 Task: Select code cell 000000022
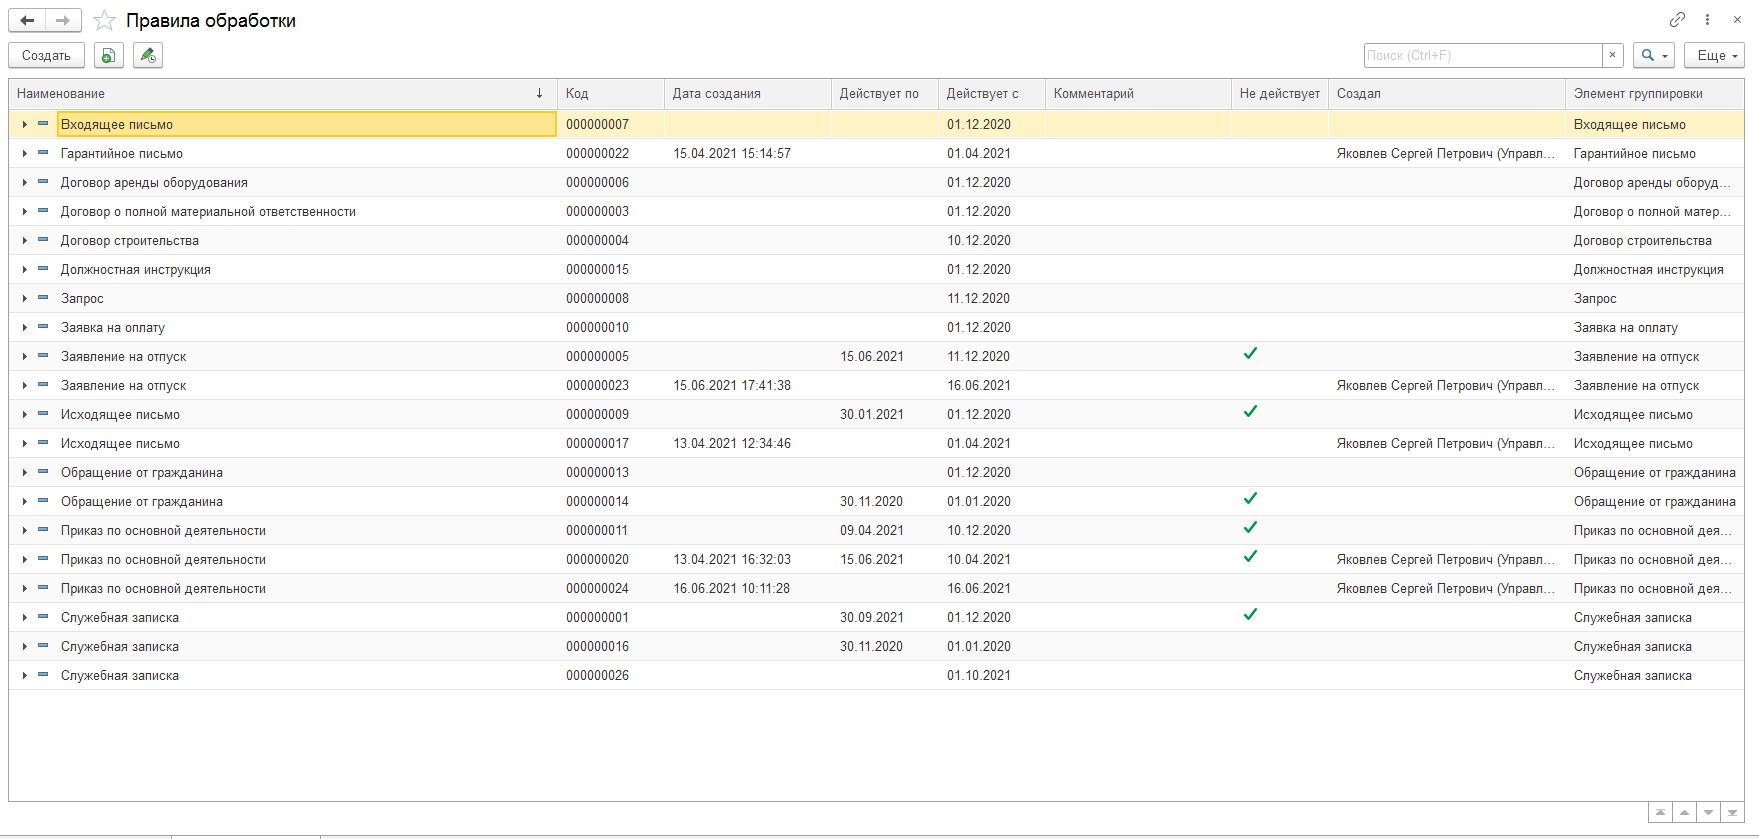611,153
